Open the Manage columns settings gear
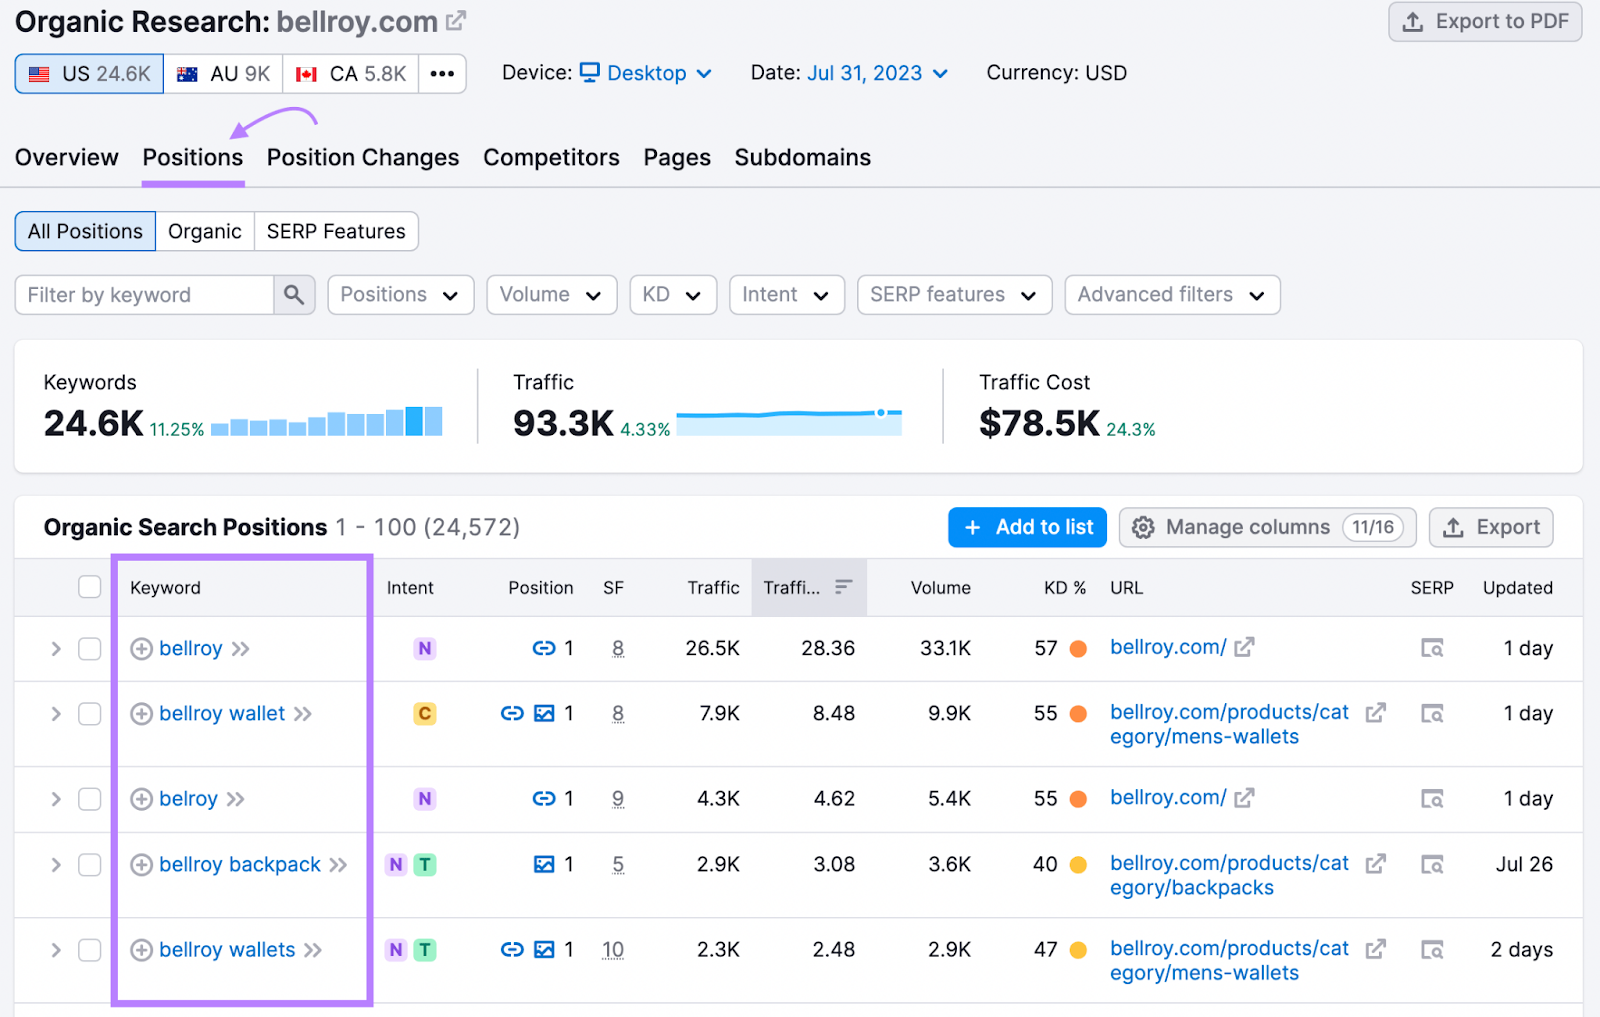Image resolution: width=1600 pixels, height=1017 pixels. coord(1143,527)
